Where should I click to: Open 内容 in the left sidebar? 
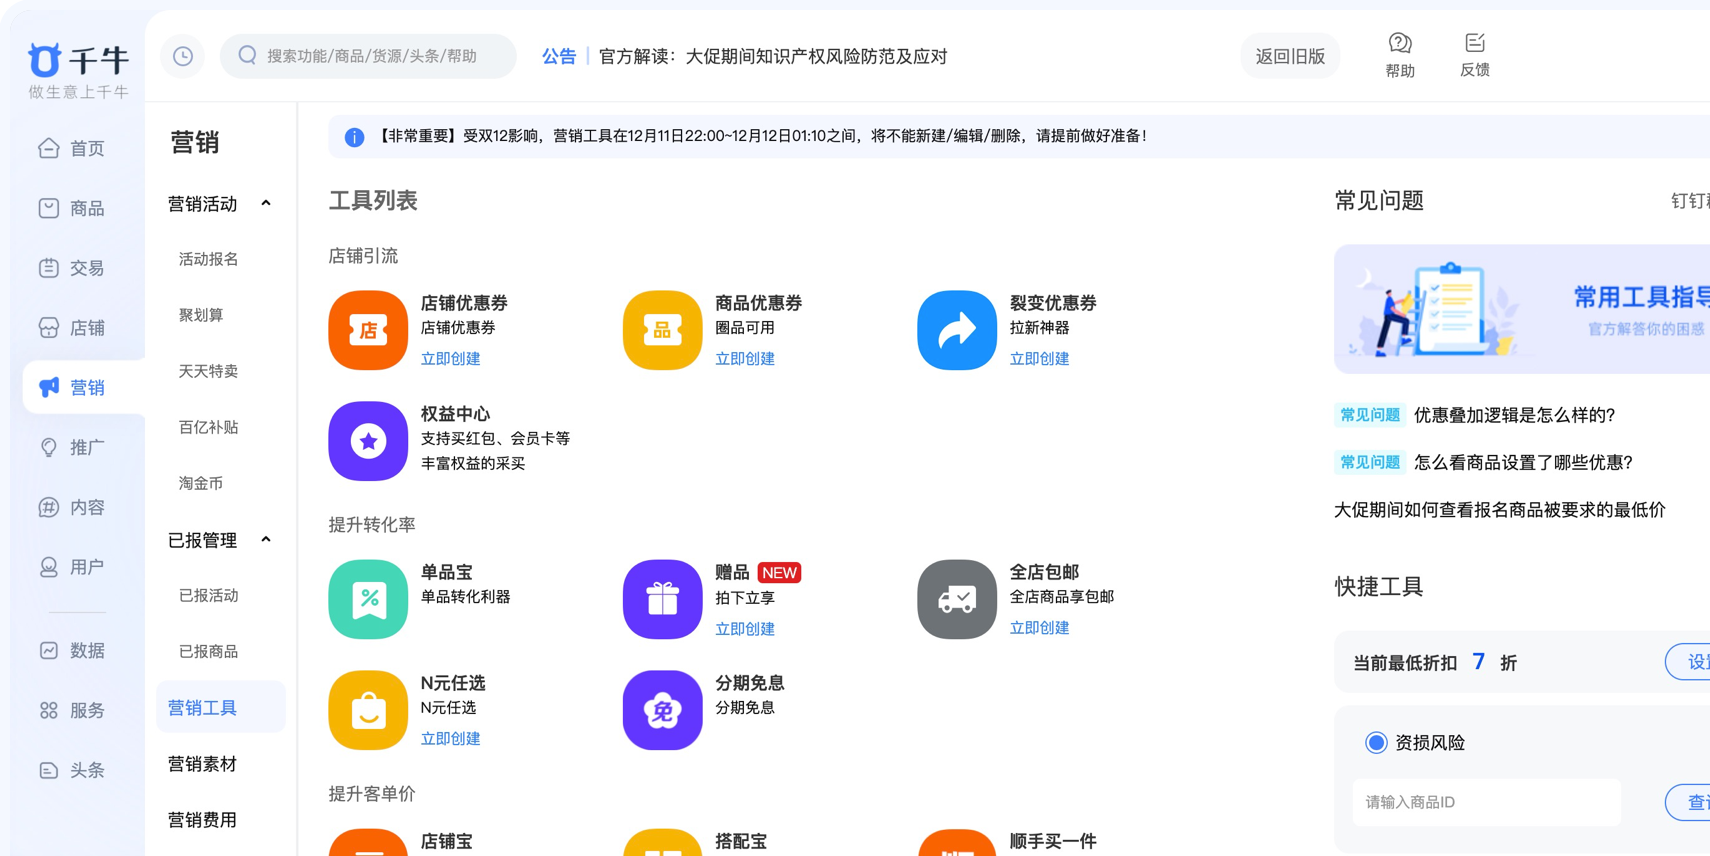click(x=72, y=507)
